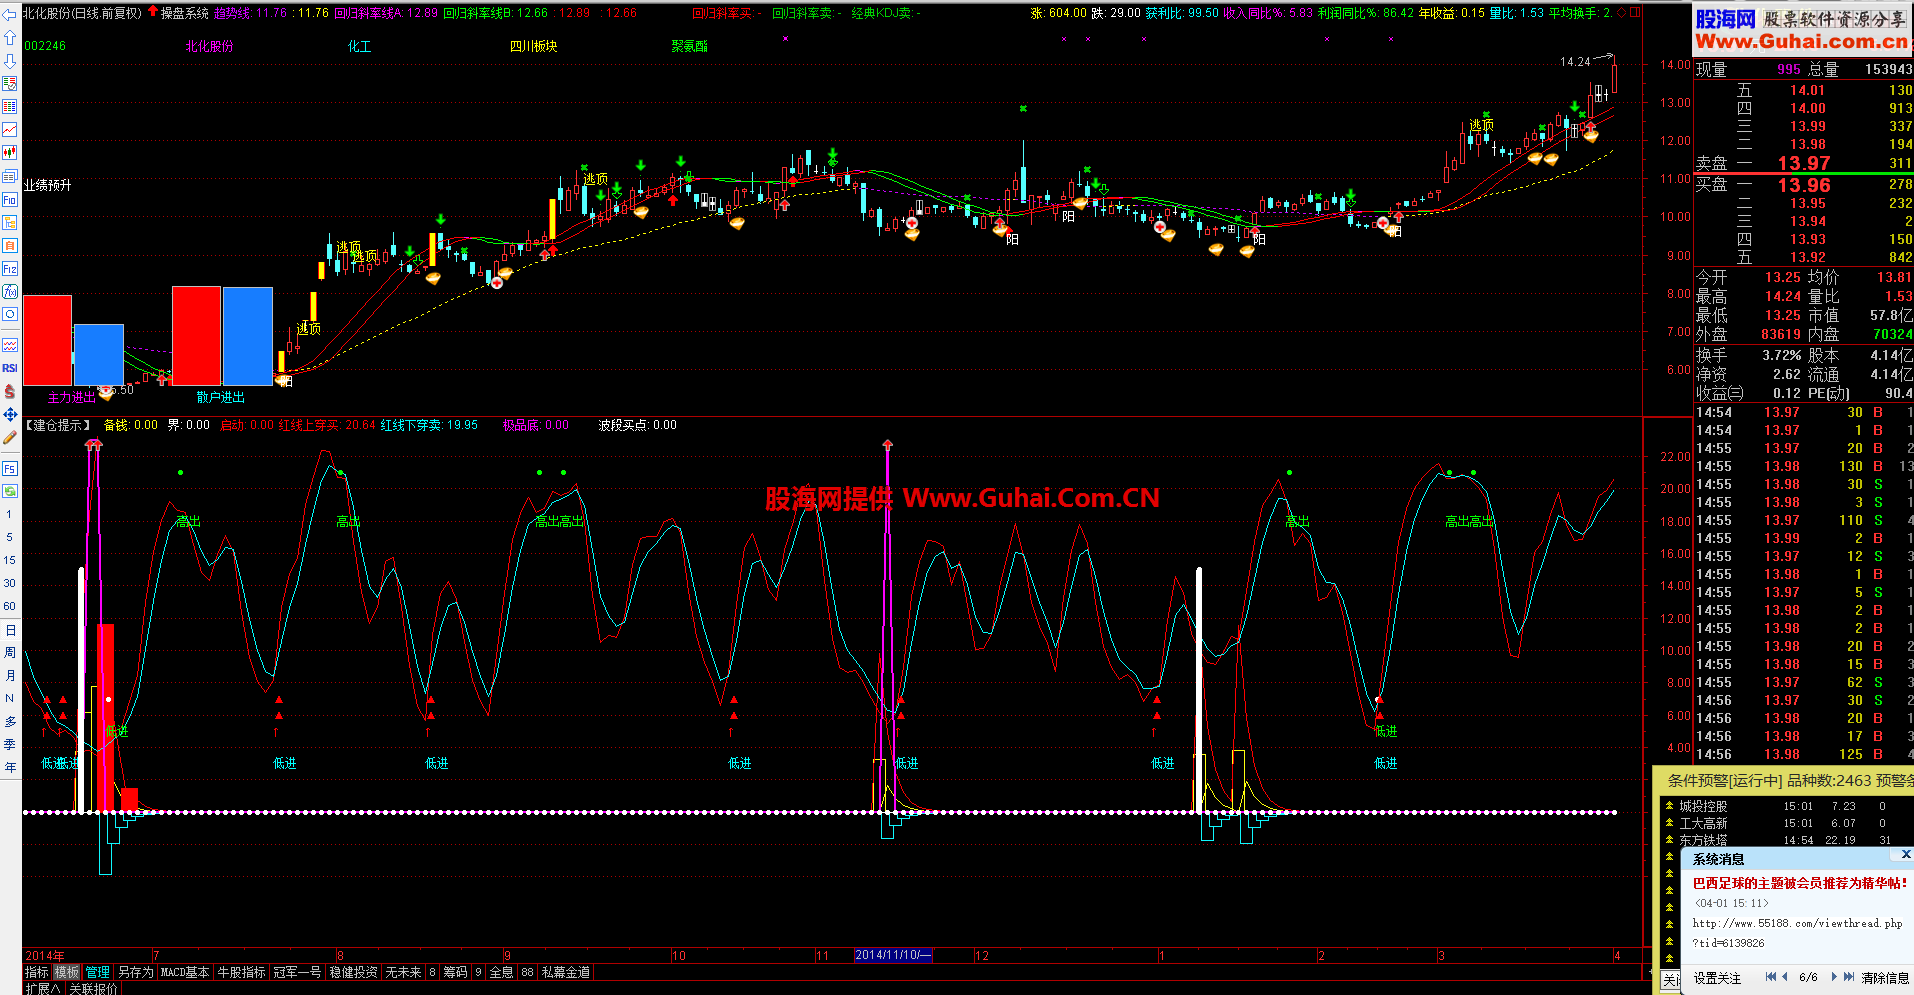Click the down arrow icon in sidebar

pyautogui.click(x=10, y=60)
